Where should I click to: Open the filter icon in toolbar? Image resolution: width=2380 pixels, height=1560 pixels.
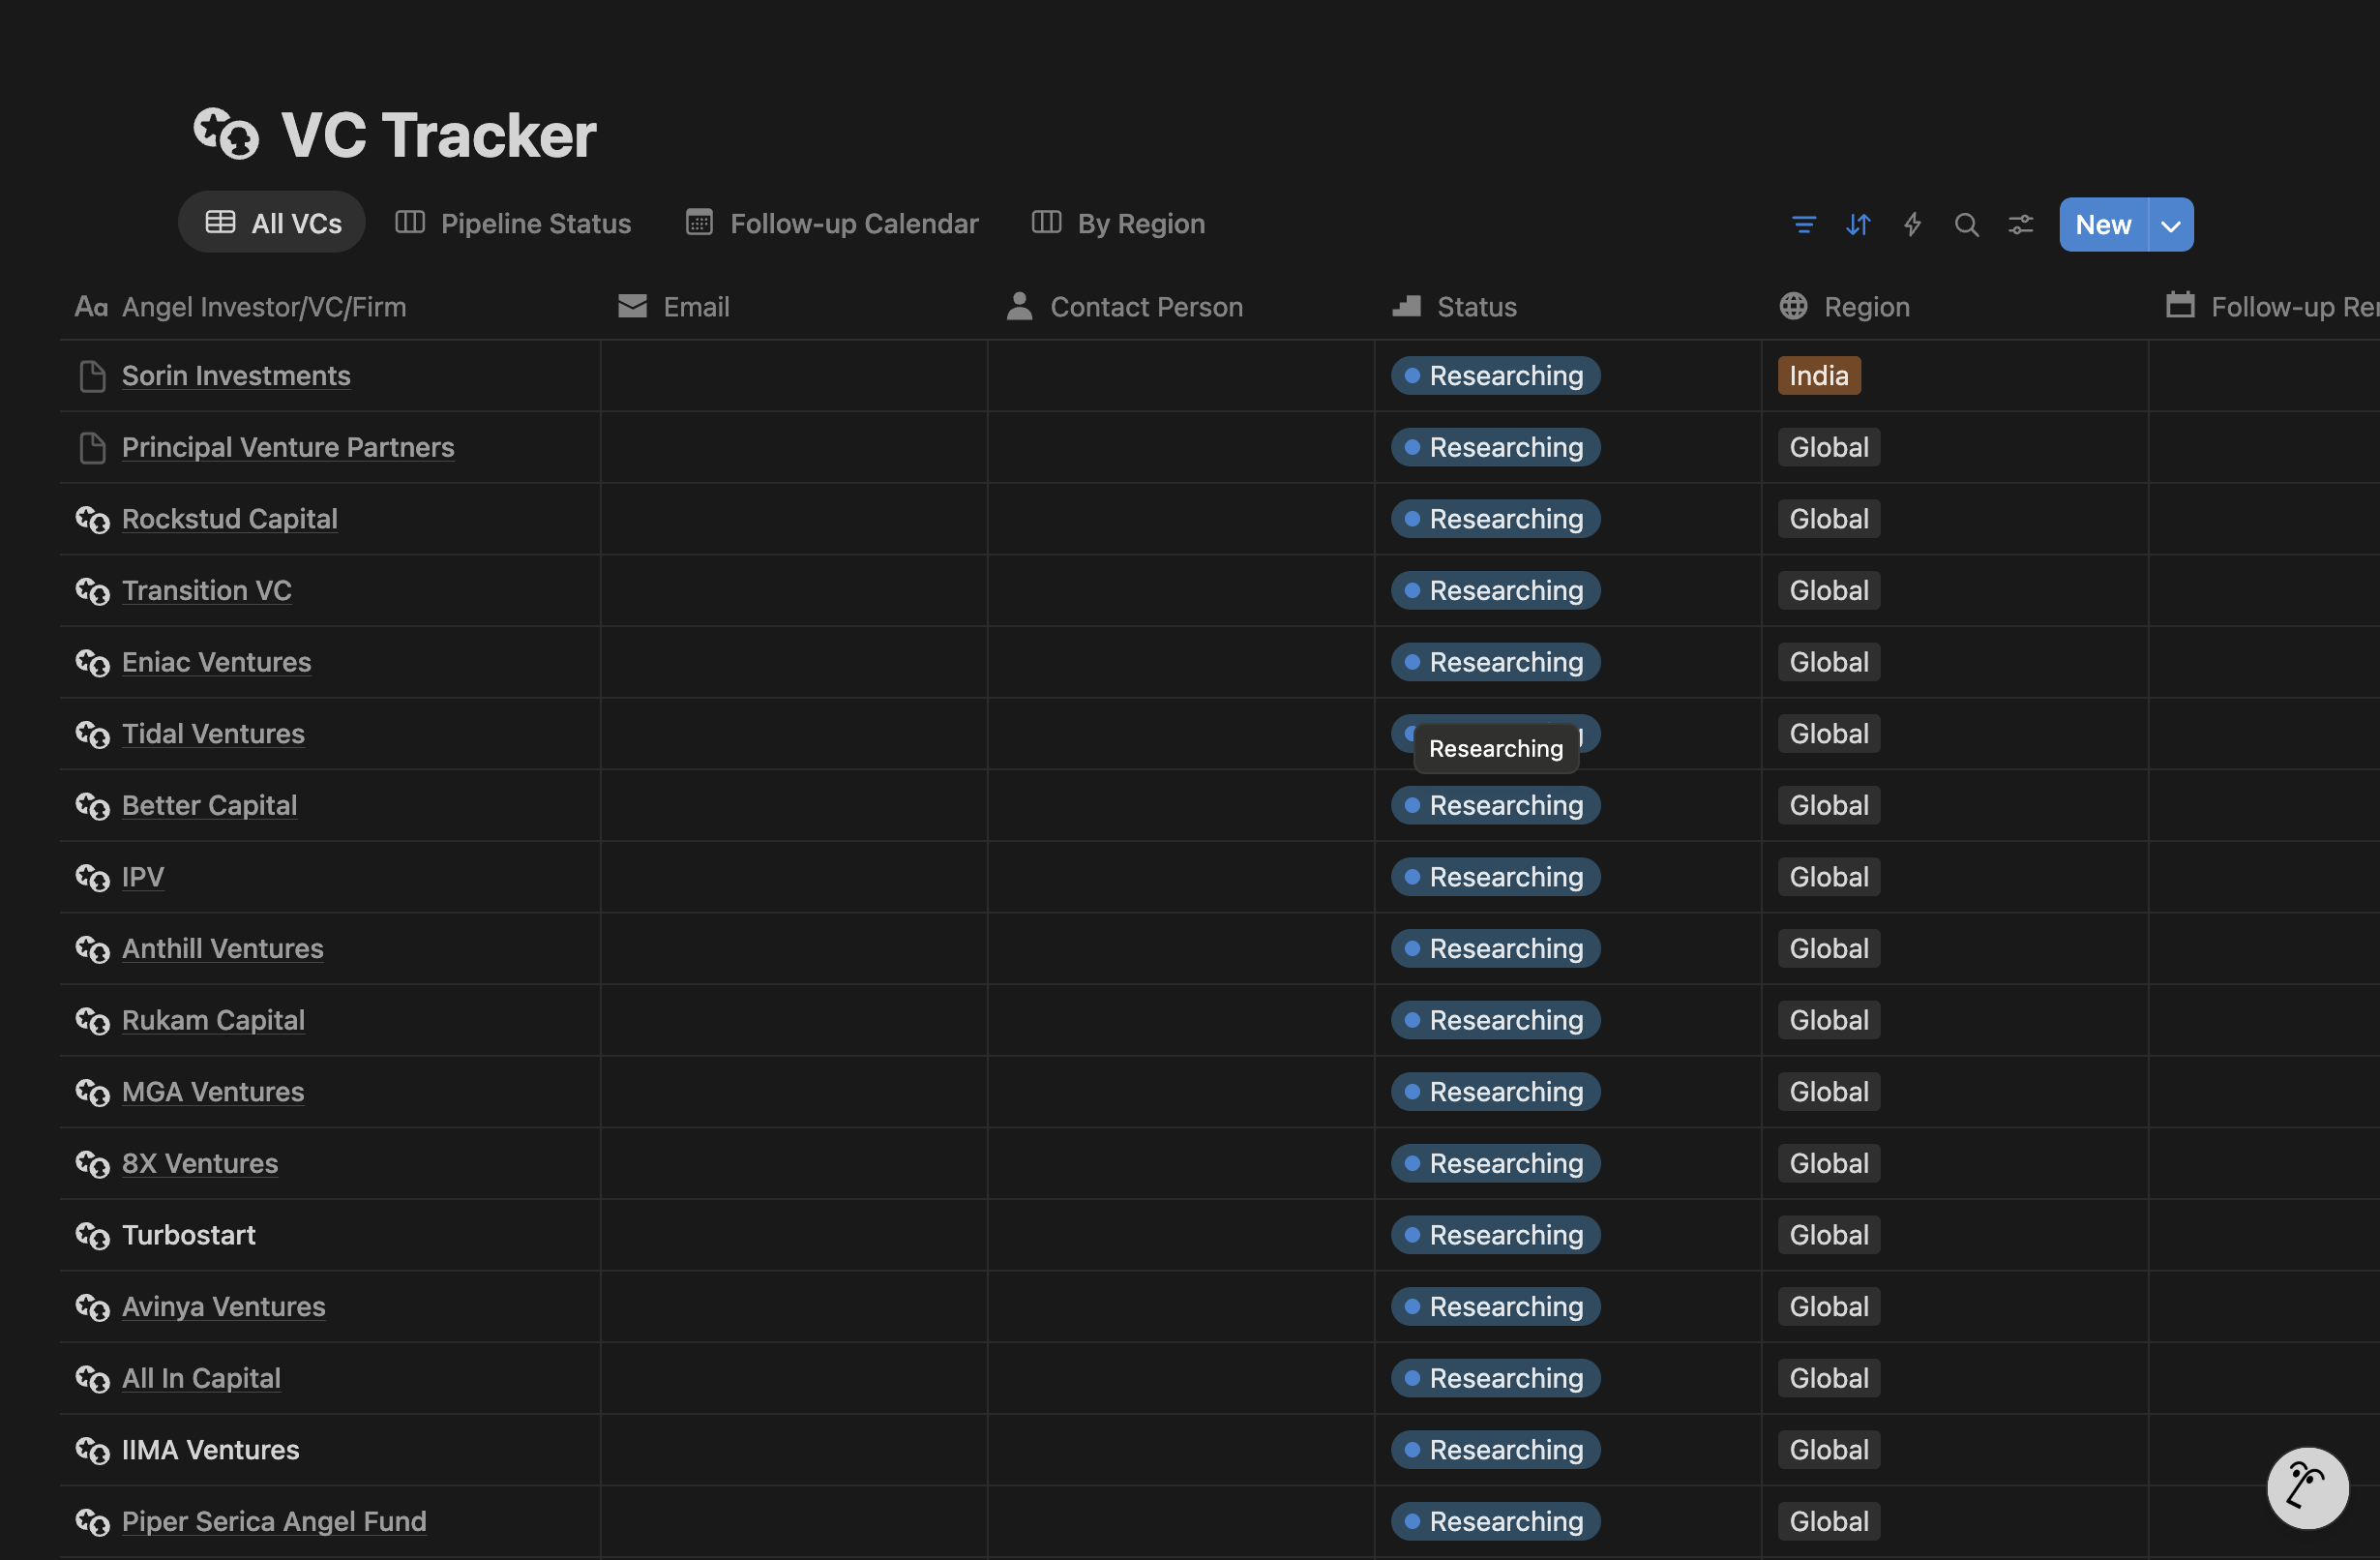(x=1803, y=224)
